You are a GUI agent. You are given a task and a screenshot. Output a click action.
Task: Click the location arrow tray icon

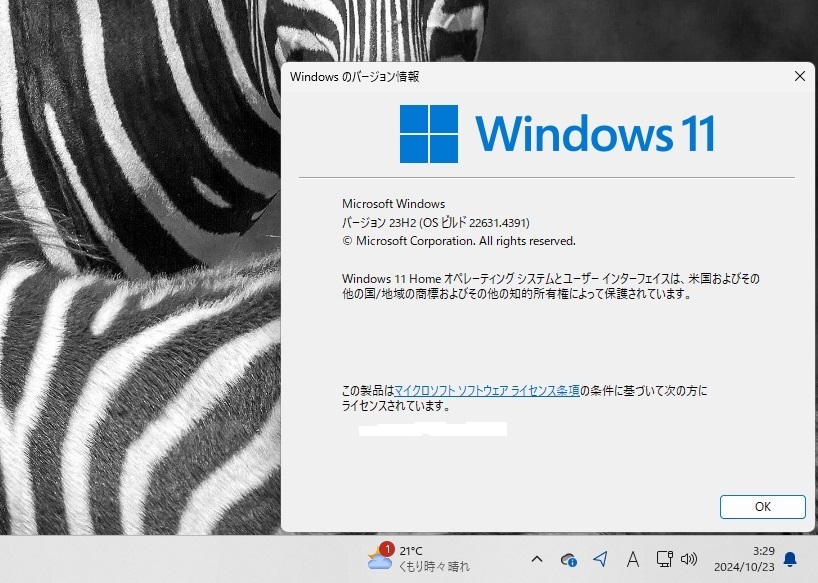(x=600, y=559)
